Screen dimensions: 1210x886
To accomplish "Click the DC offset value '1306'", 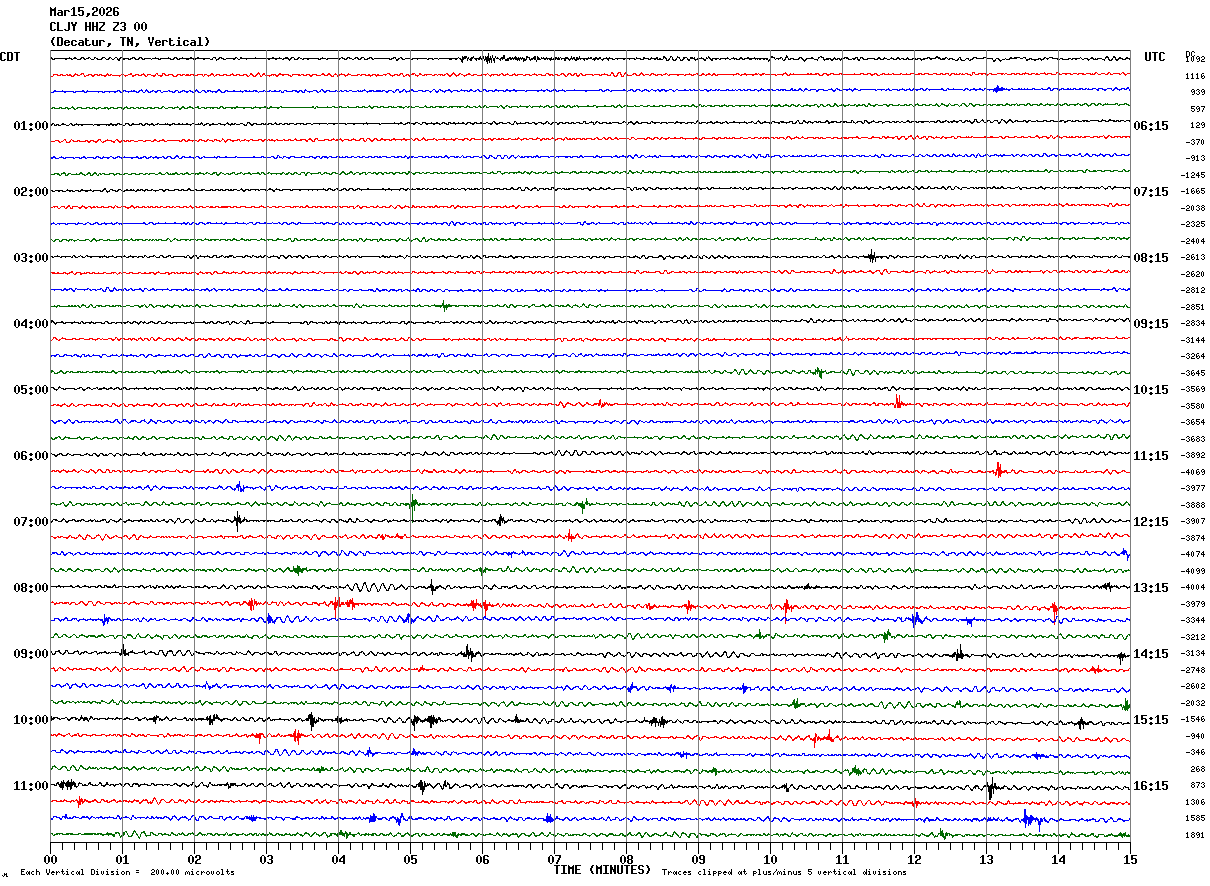I will point(1195,802).
